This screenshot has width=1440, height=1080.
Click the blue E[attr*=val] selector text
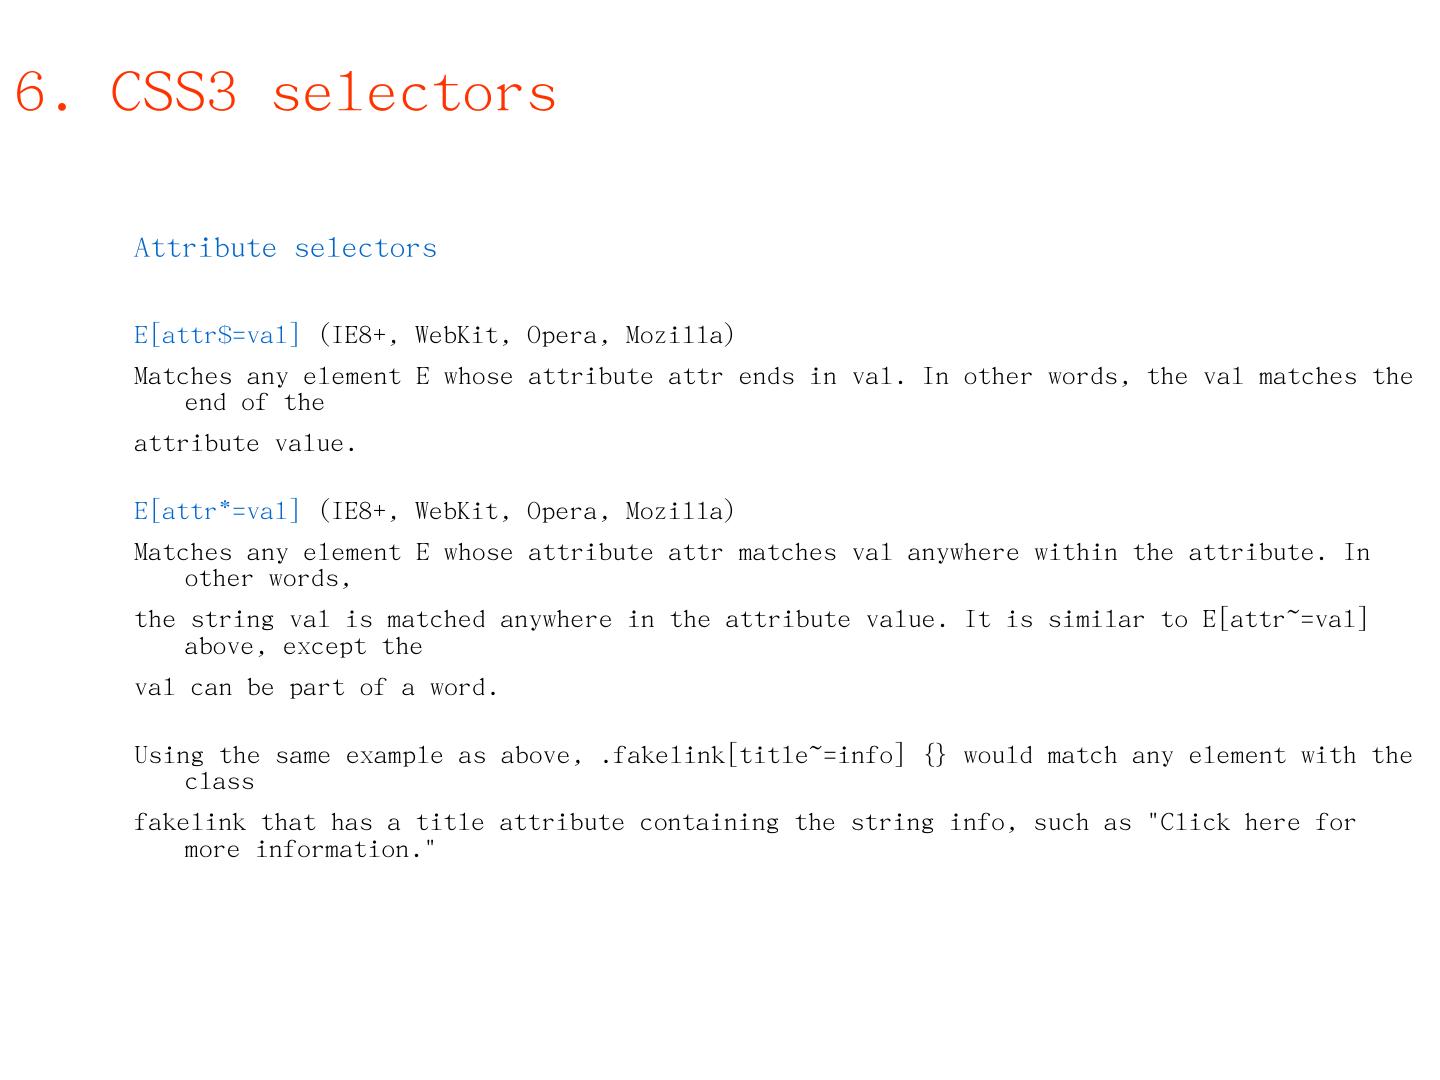pos(217,511)
